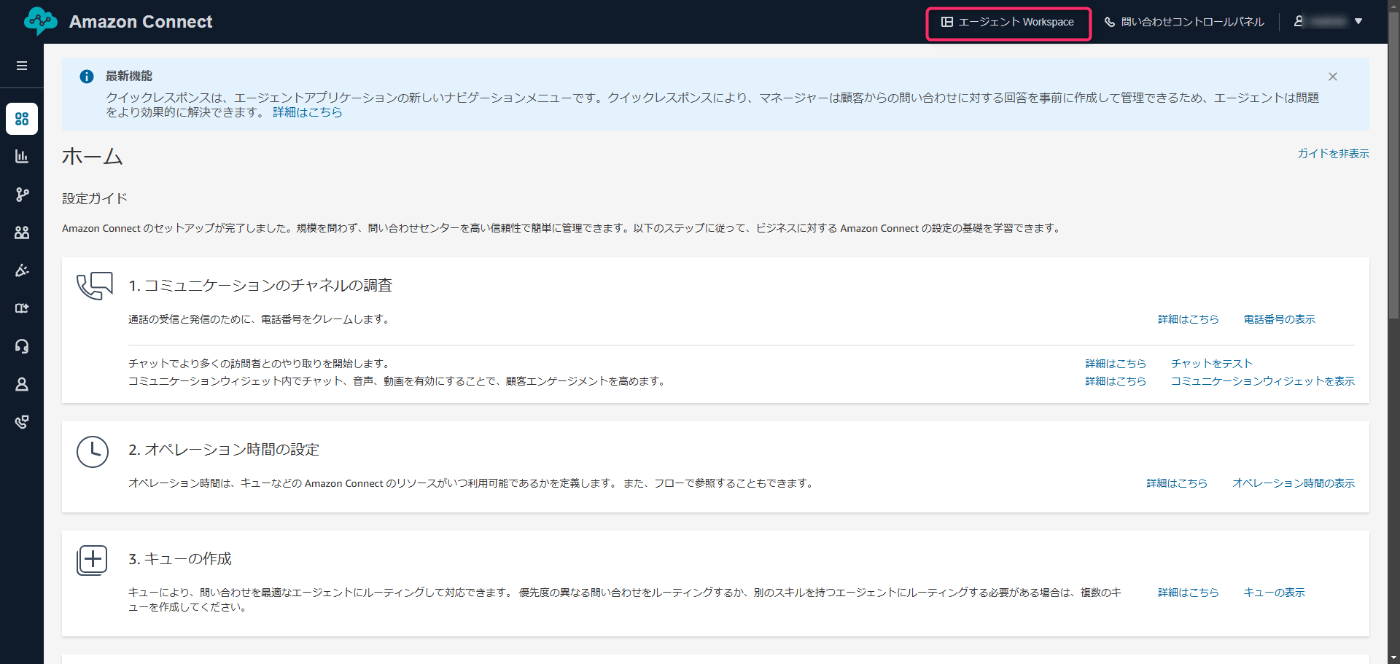
Task: Click キューの表示 link
Action: (x=1274, y=593)
